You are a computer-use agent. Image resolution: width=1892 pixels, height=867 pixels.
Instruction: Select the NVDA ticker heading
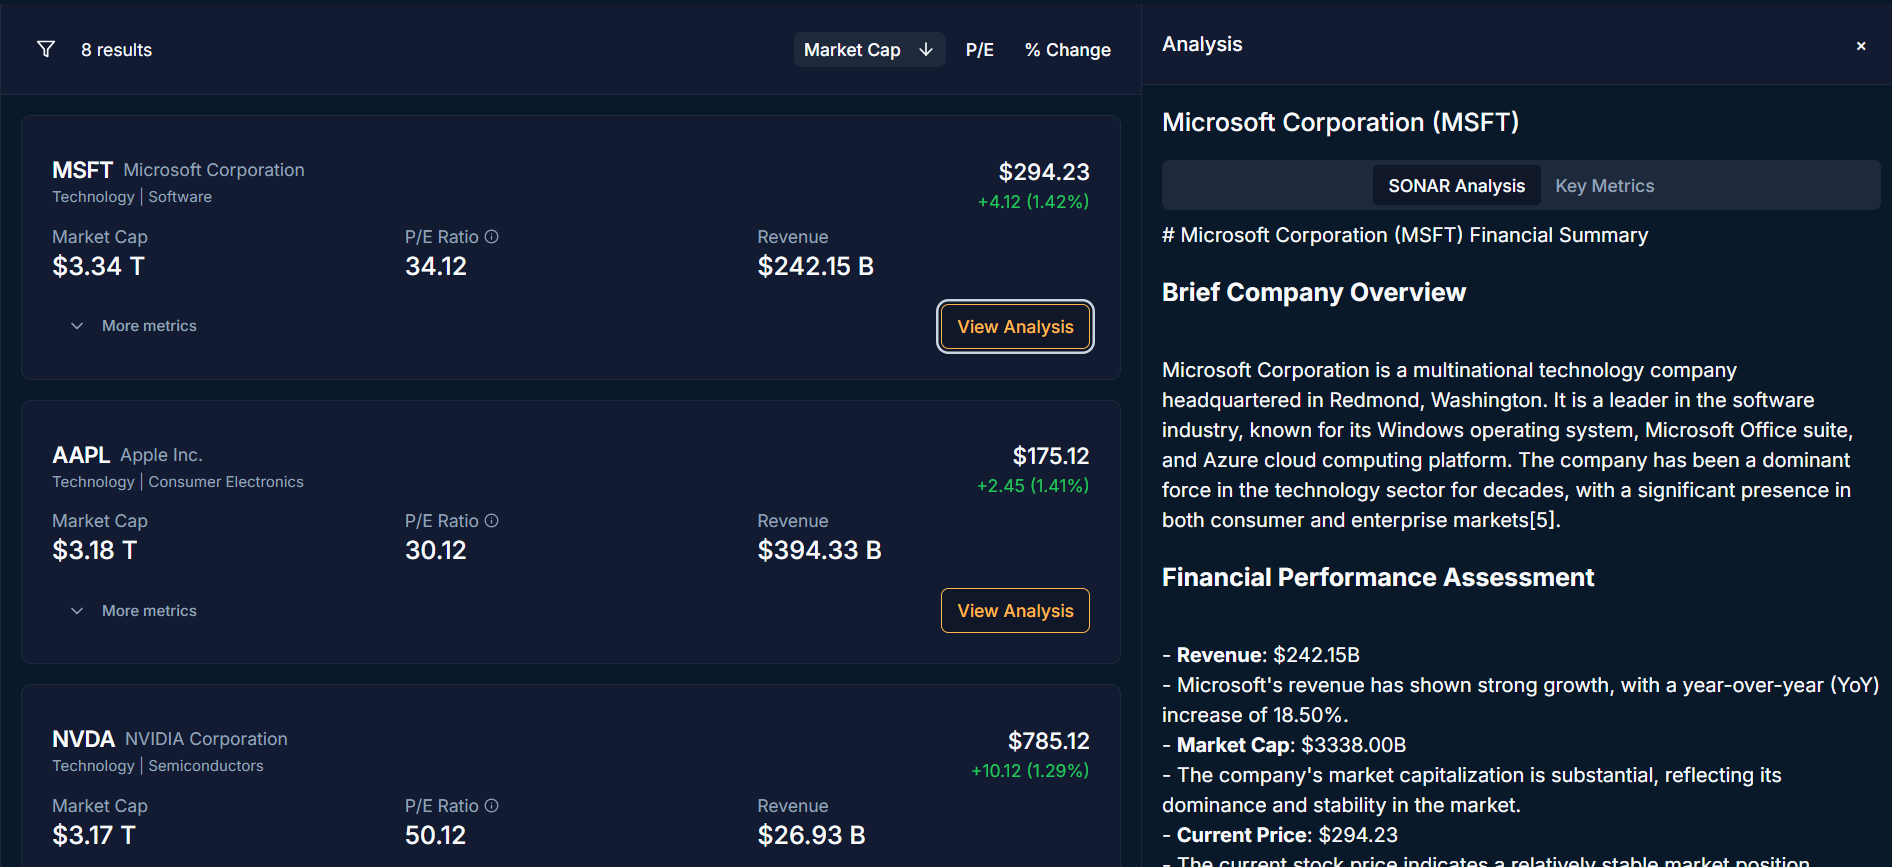(x=83, y=739)
